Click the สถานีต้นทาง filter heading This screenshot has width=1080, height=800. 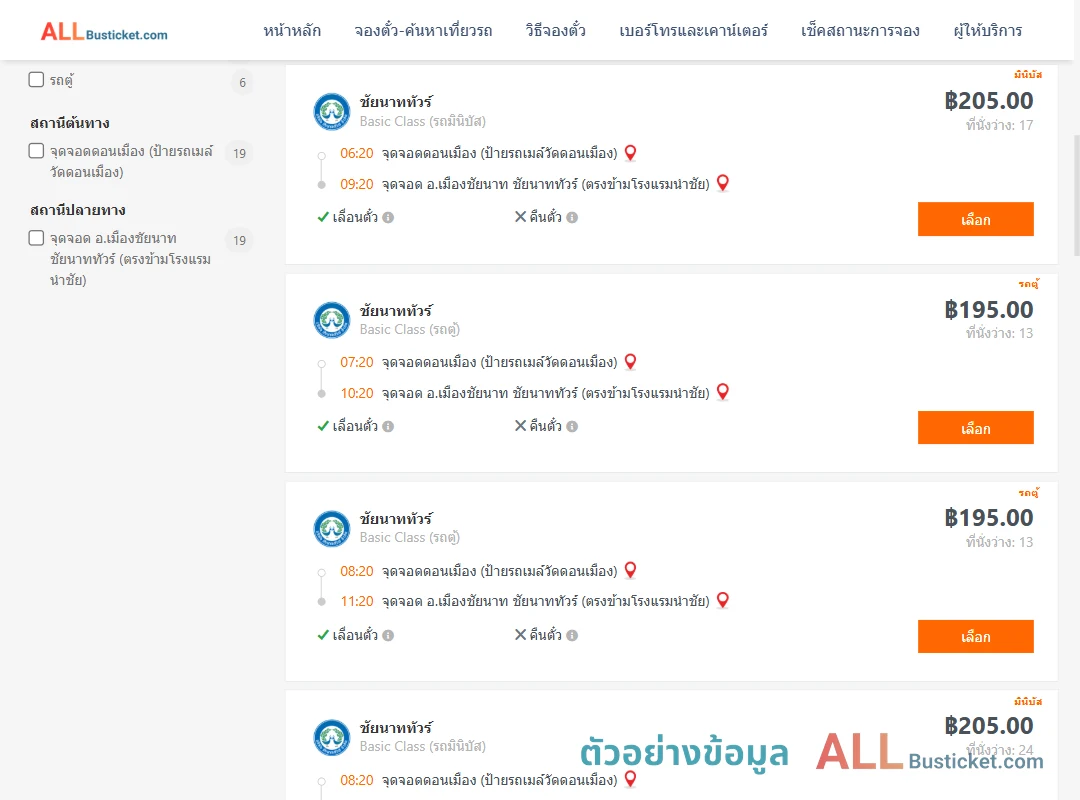click(70, 123)
